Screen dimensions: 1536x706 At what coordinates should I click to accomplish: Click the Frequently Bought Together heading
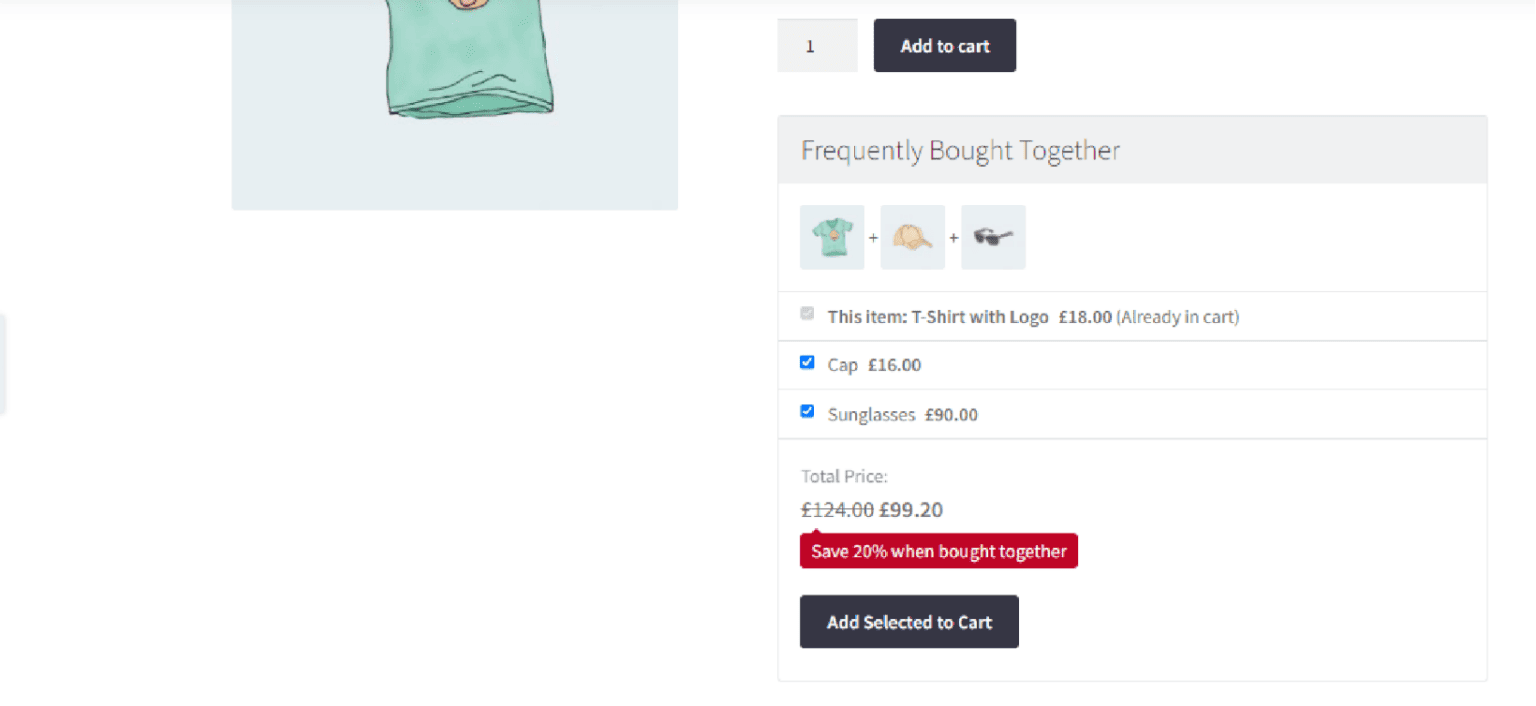tap(960, 151)
